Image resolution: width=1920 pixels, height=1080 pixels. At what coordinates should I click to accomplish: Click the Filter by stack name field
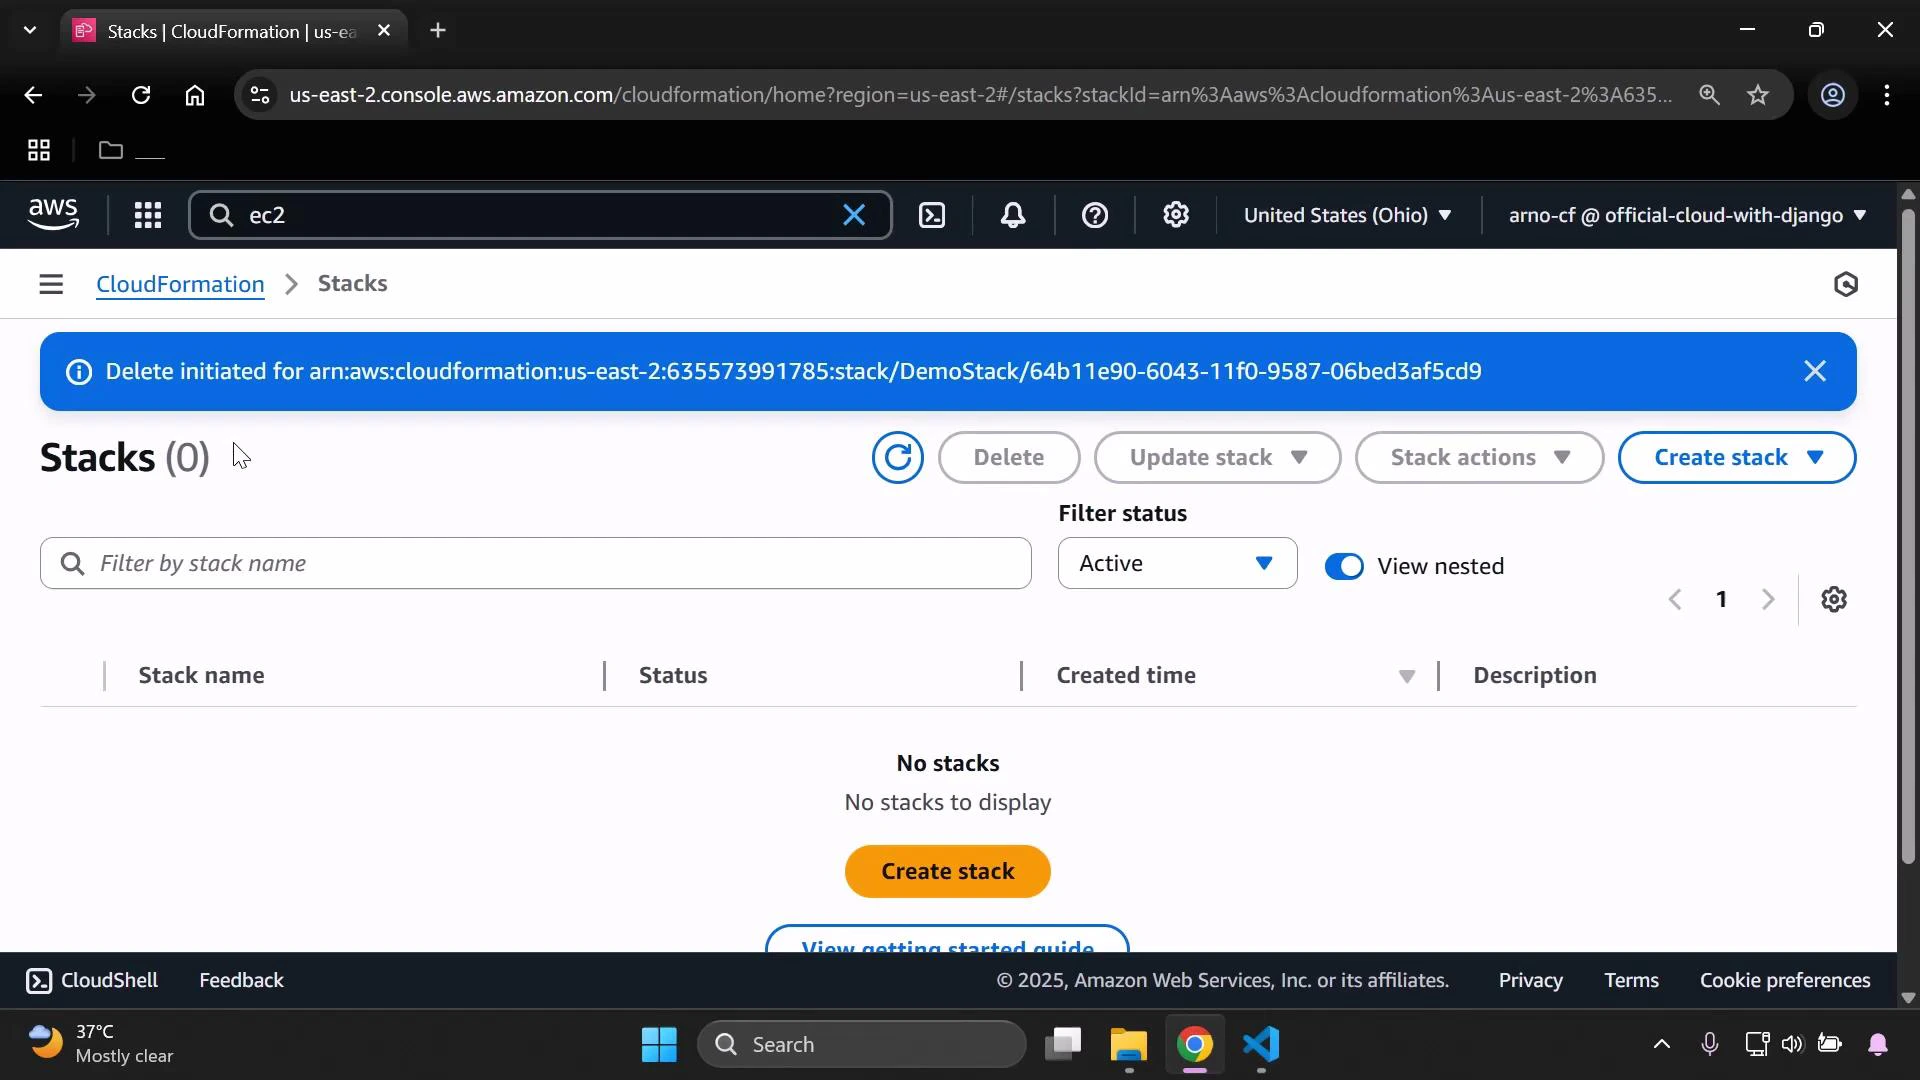point(535,563)
